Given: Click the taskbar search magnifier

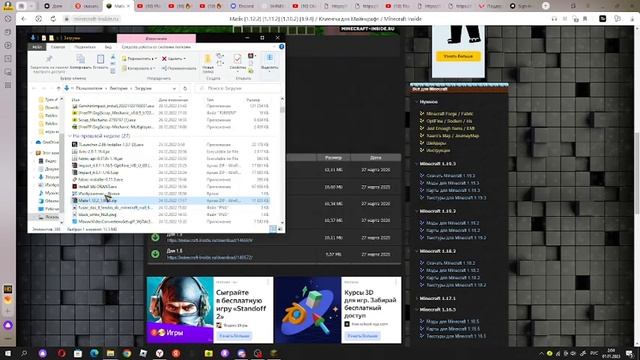Looking at the screenshot, I should pos(24,353).
